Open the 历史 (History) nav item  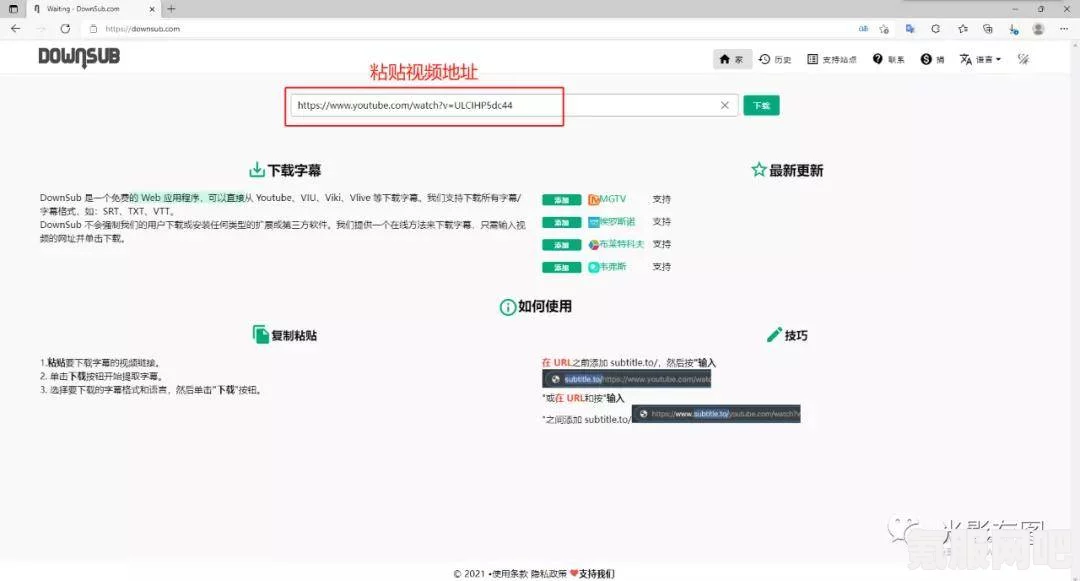[775, 59]
